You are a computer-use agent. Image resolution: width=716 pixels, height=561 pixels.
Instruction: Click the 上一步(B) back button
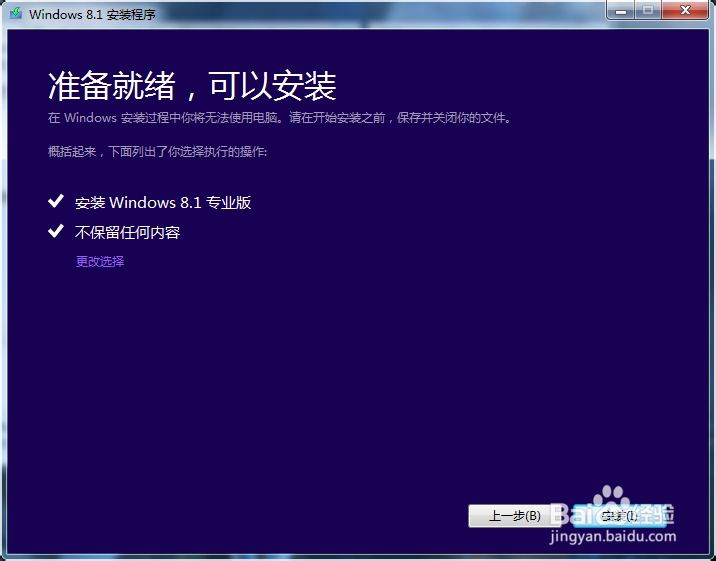point(515,516)
